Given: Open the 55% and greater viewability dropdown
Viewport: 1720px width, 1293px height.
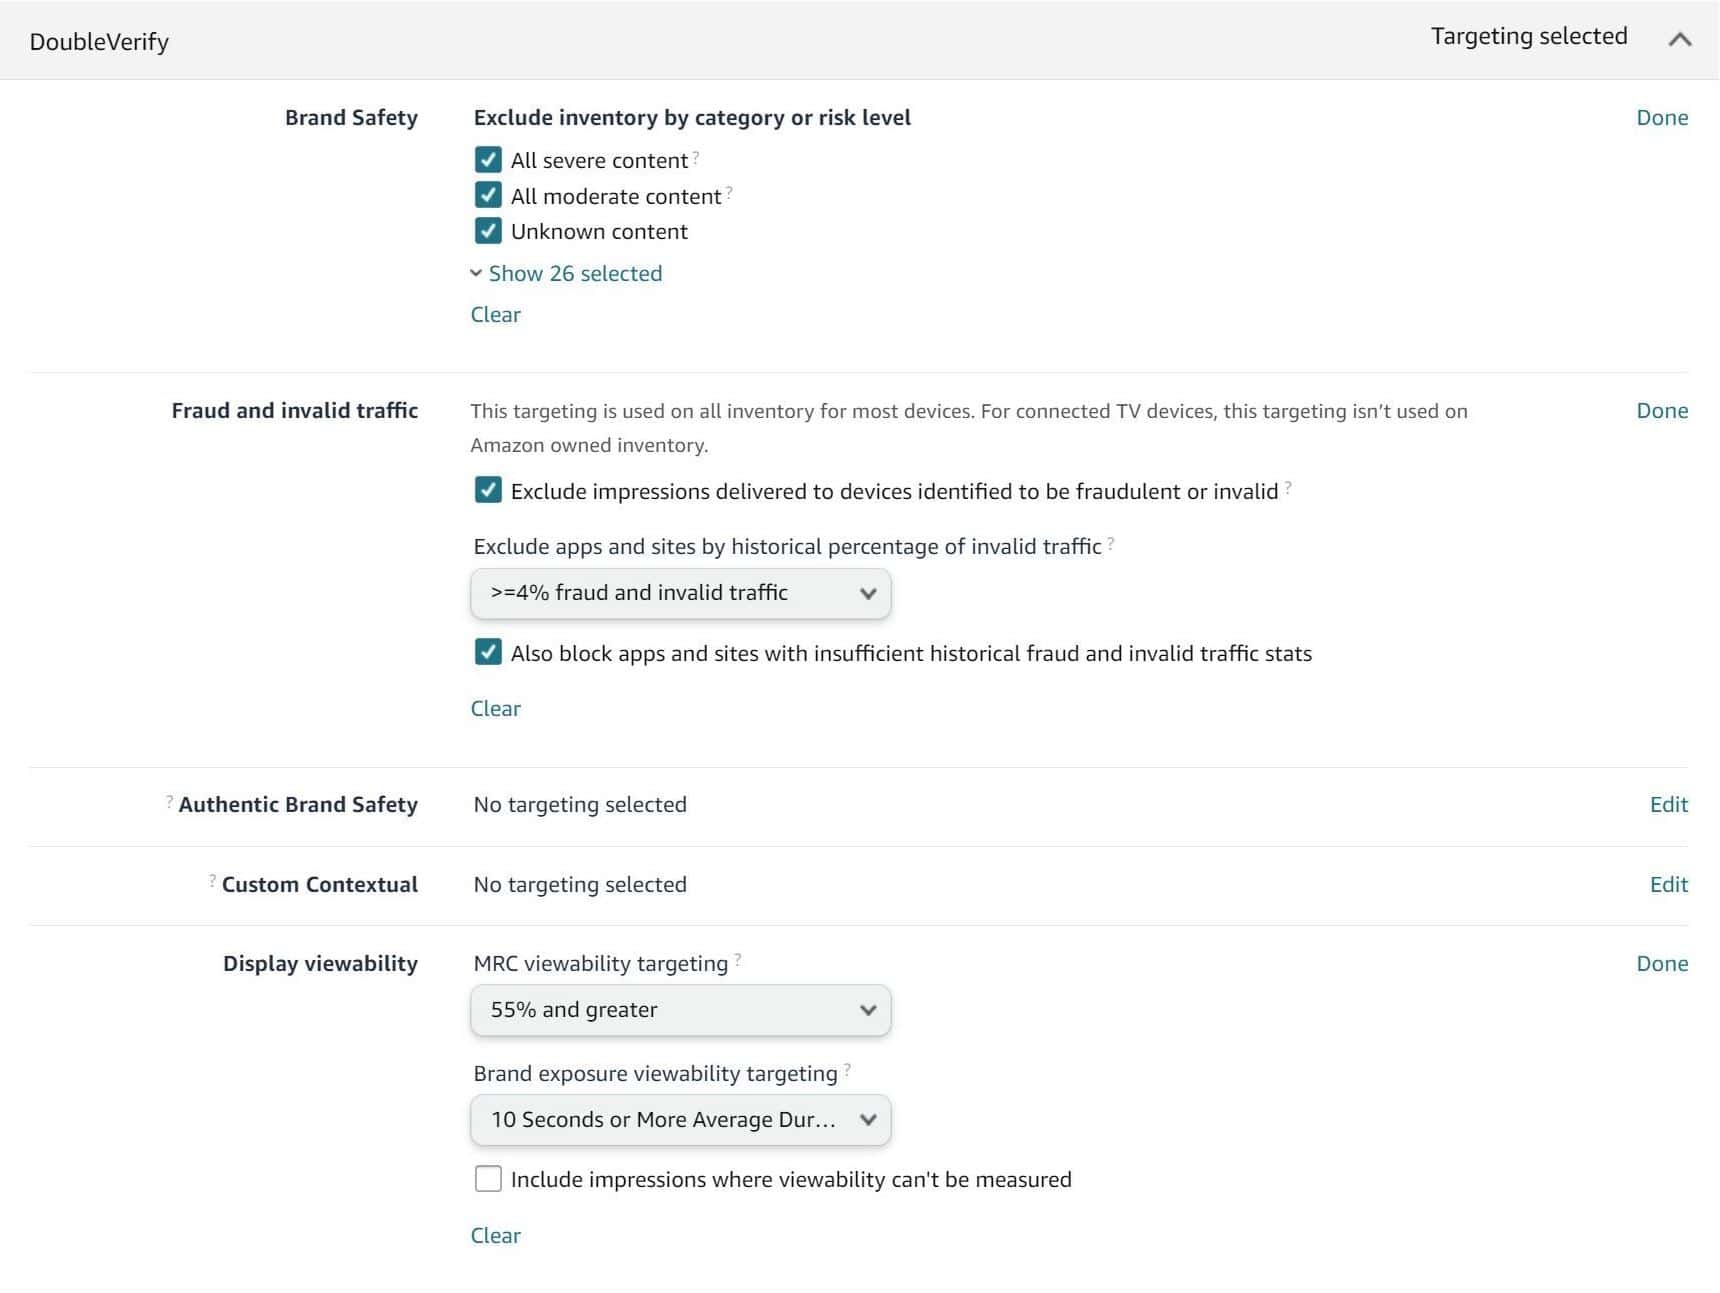Looking at the screenshot, I should [x=680, y=1010].
